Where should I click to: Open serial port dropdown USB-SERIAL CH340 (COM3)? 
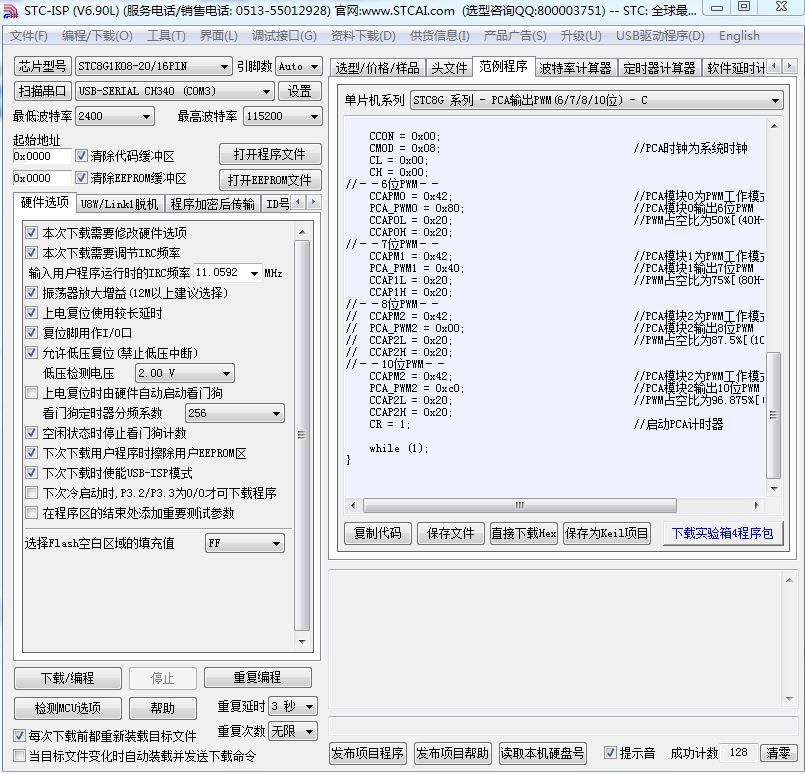click(174, 91)
